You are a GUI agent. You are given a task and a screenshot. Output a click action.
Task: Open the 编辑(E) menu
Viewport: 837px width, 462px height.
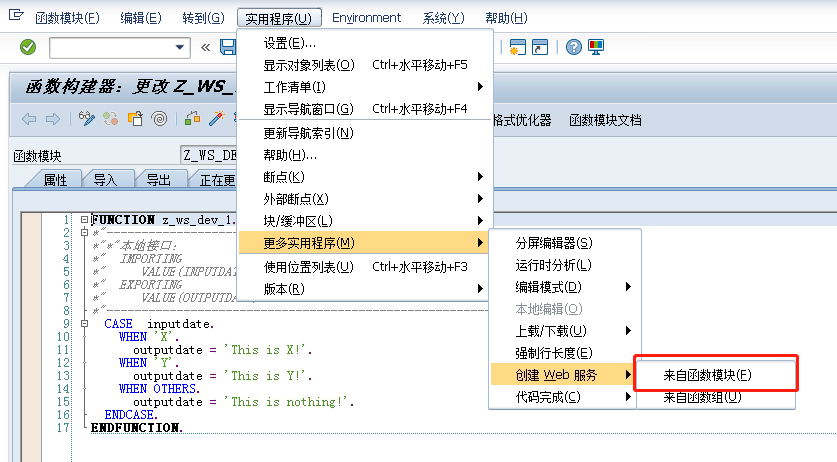[x=141, y=18]
